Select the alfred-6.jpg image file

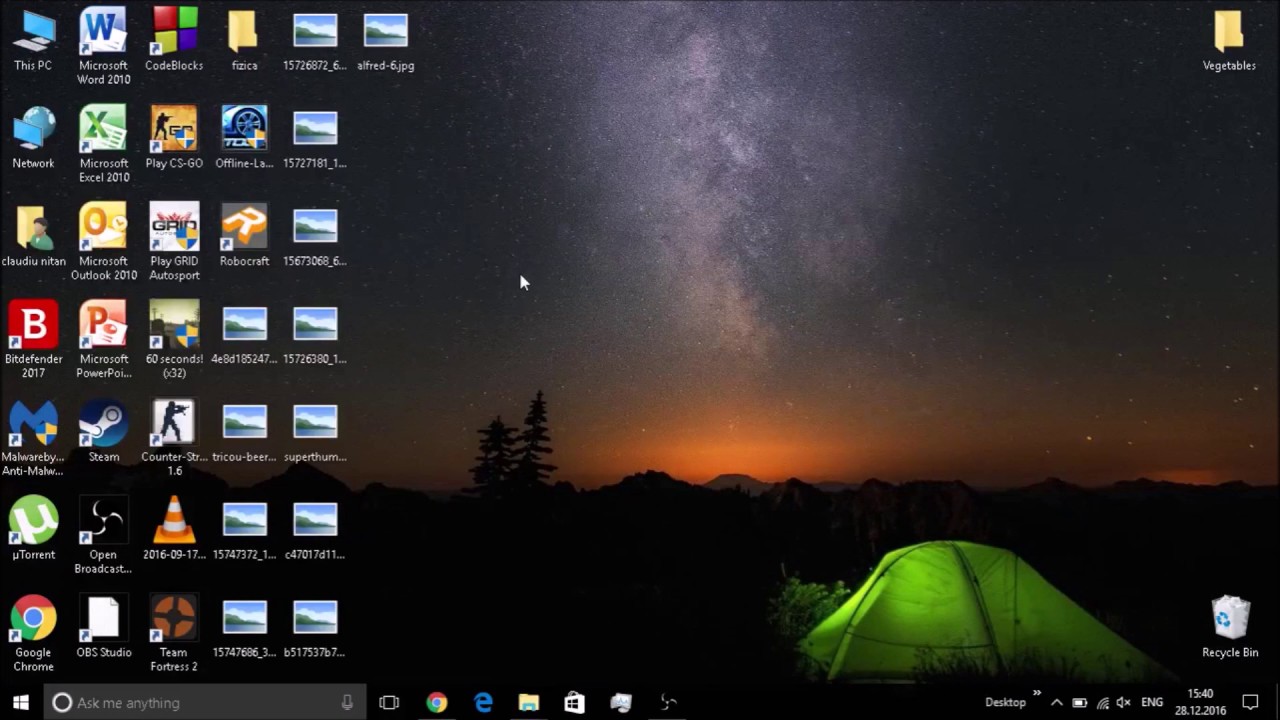point(386,40)
